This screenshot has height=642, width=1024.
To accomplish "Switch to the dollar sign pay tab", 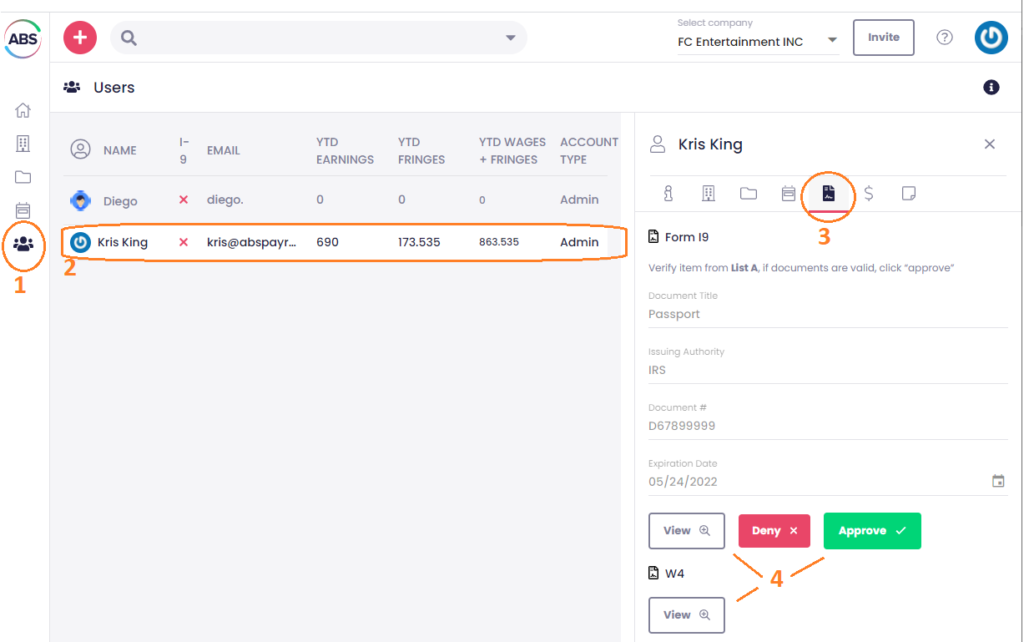I will (x=868, y=194).
